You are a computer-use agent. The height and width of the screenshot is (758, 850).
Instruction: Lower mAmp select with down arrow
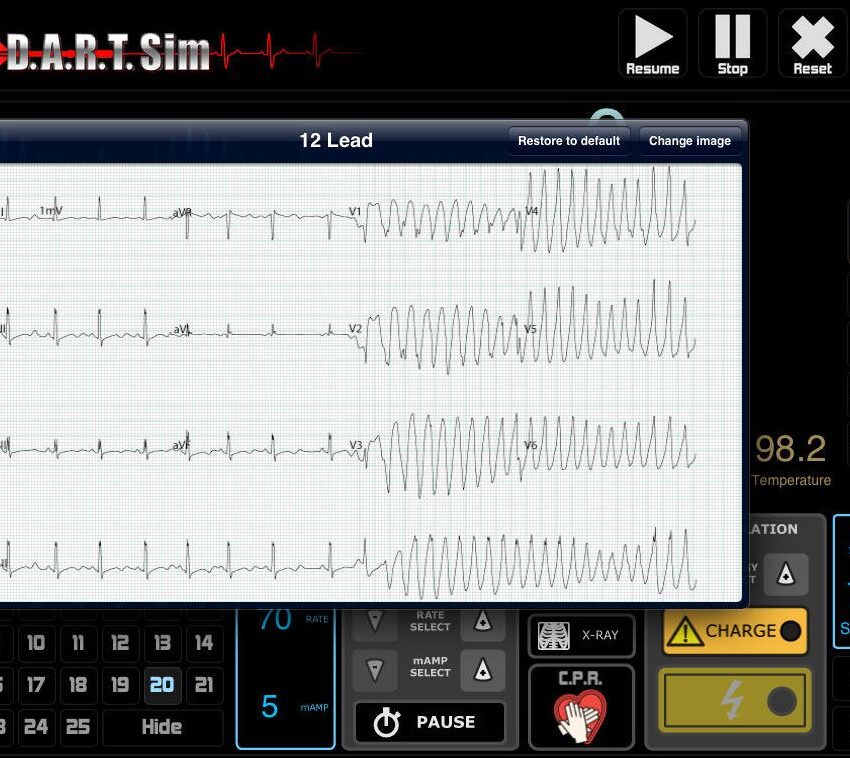click(x=375, y=669)
